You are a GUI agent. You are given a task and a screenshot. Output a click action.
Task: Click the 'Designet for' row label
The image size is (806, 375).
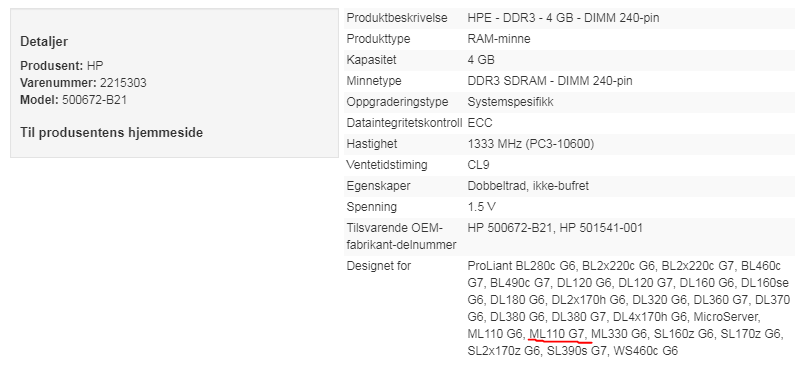pos(379,266)
